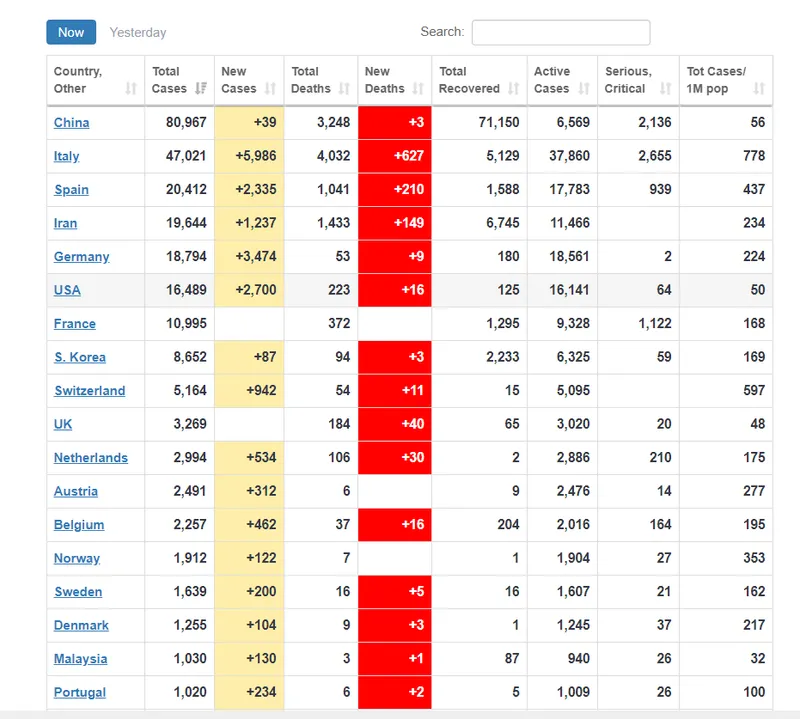This screenshot has height=719, width=800.
Task: Select the Portugal country link
Action: (x=79, y=692)
